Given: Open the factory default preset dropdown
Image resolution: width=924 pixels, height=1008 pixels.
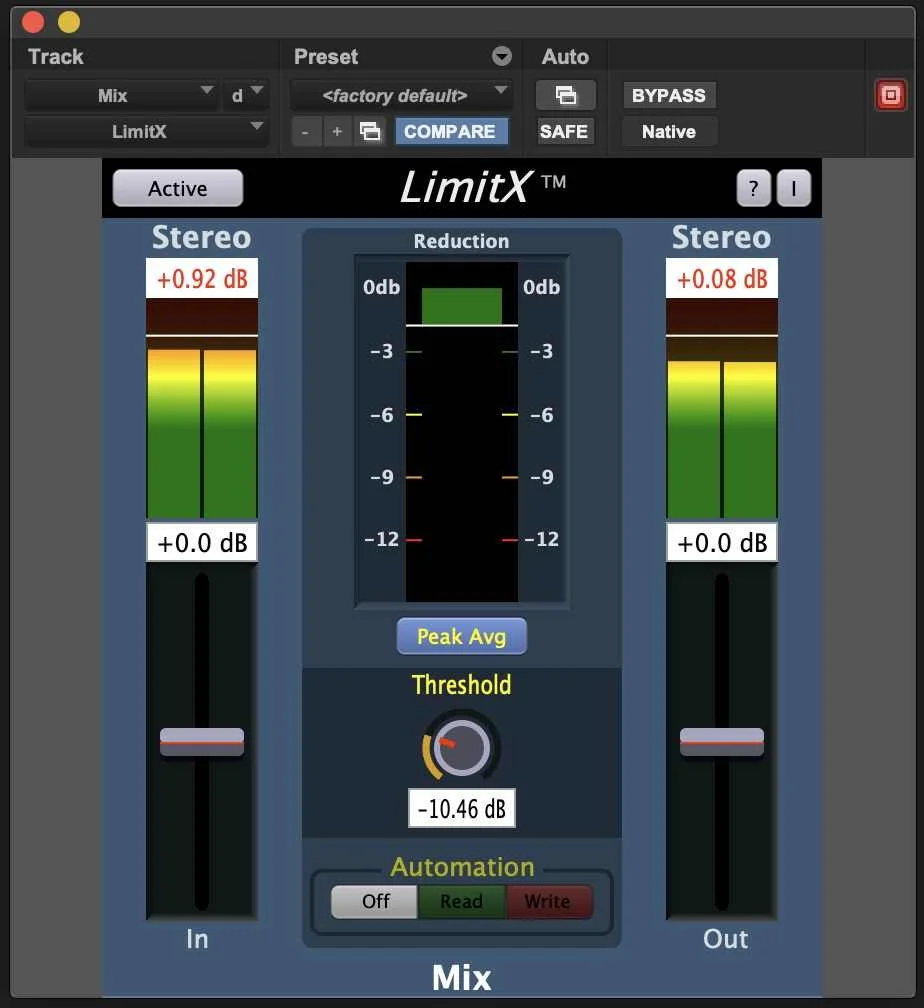Looking at the screenshot, I should click(401, 95).
